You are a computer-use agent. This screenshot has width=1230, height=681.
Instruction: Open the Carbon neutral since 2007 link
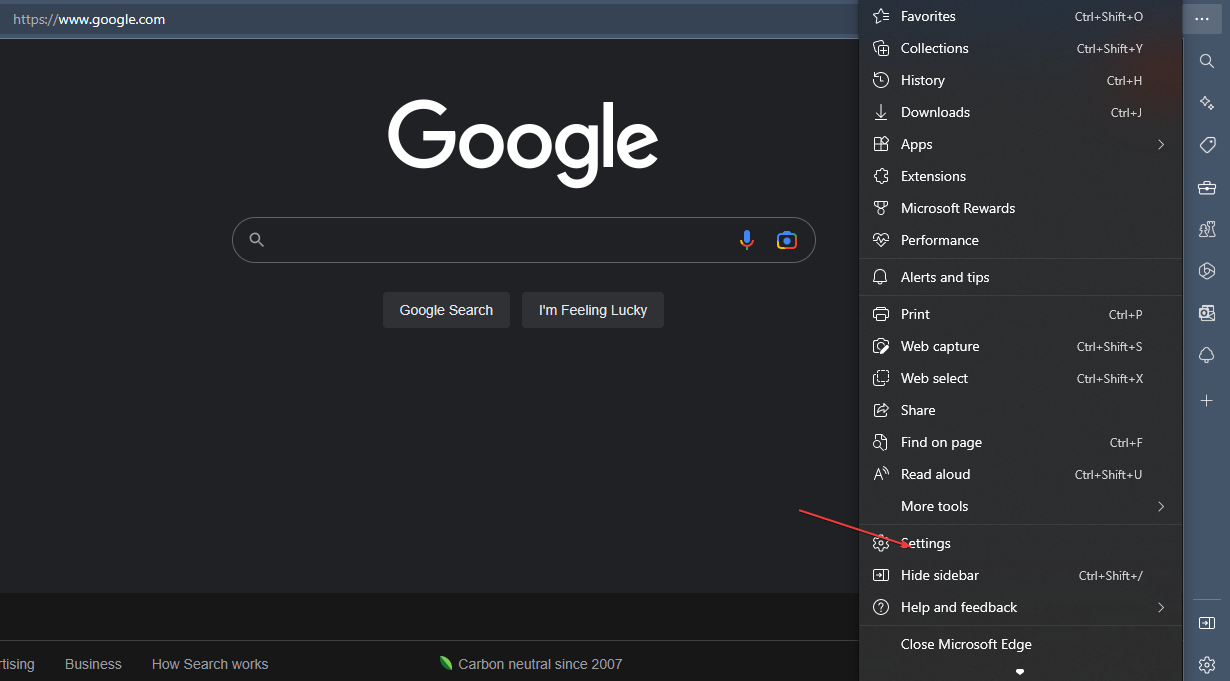pos(531,664)
